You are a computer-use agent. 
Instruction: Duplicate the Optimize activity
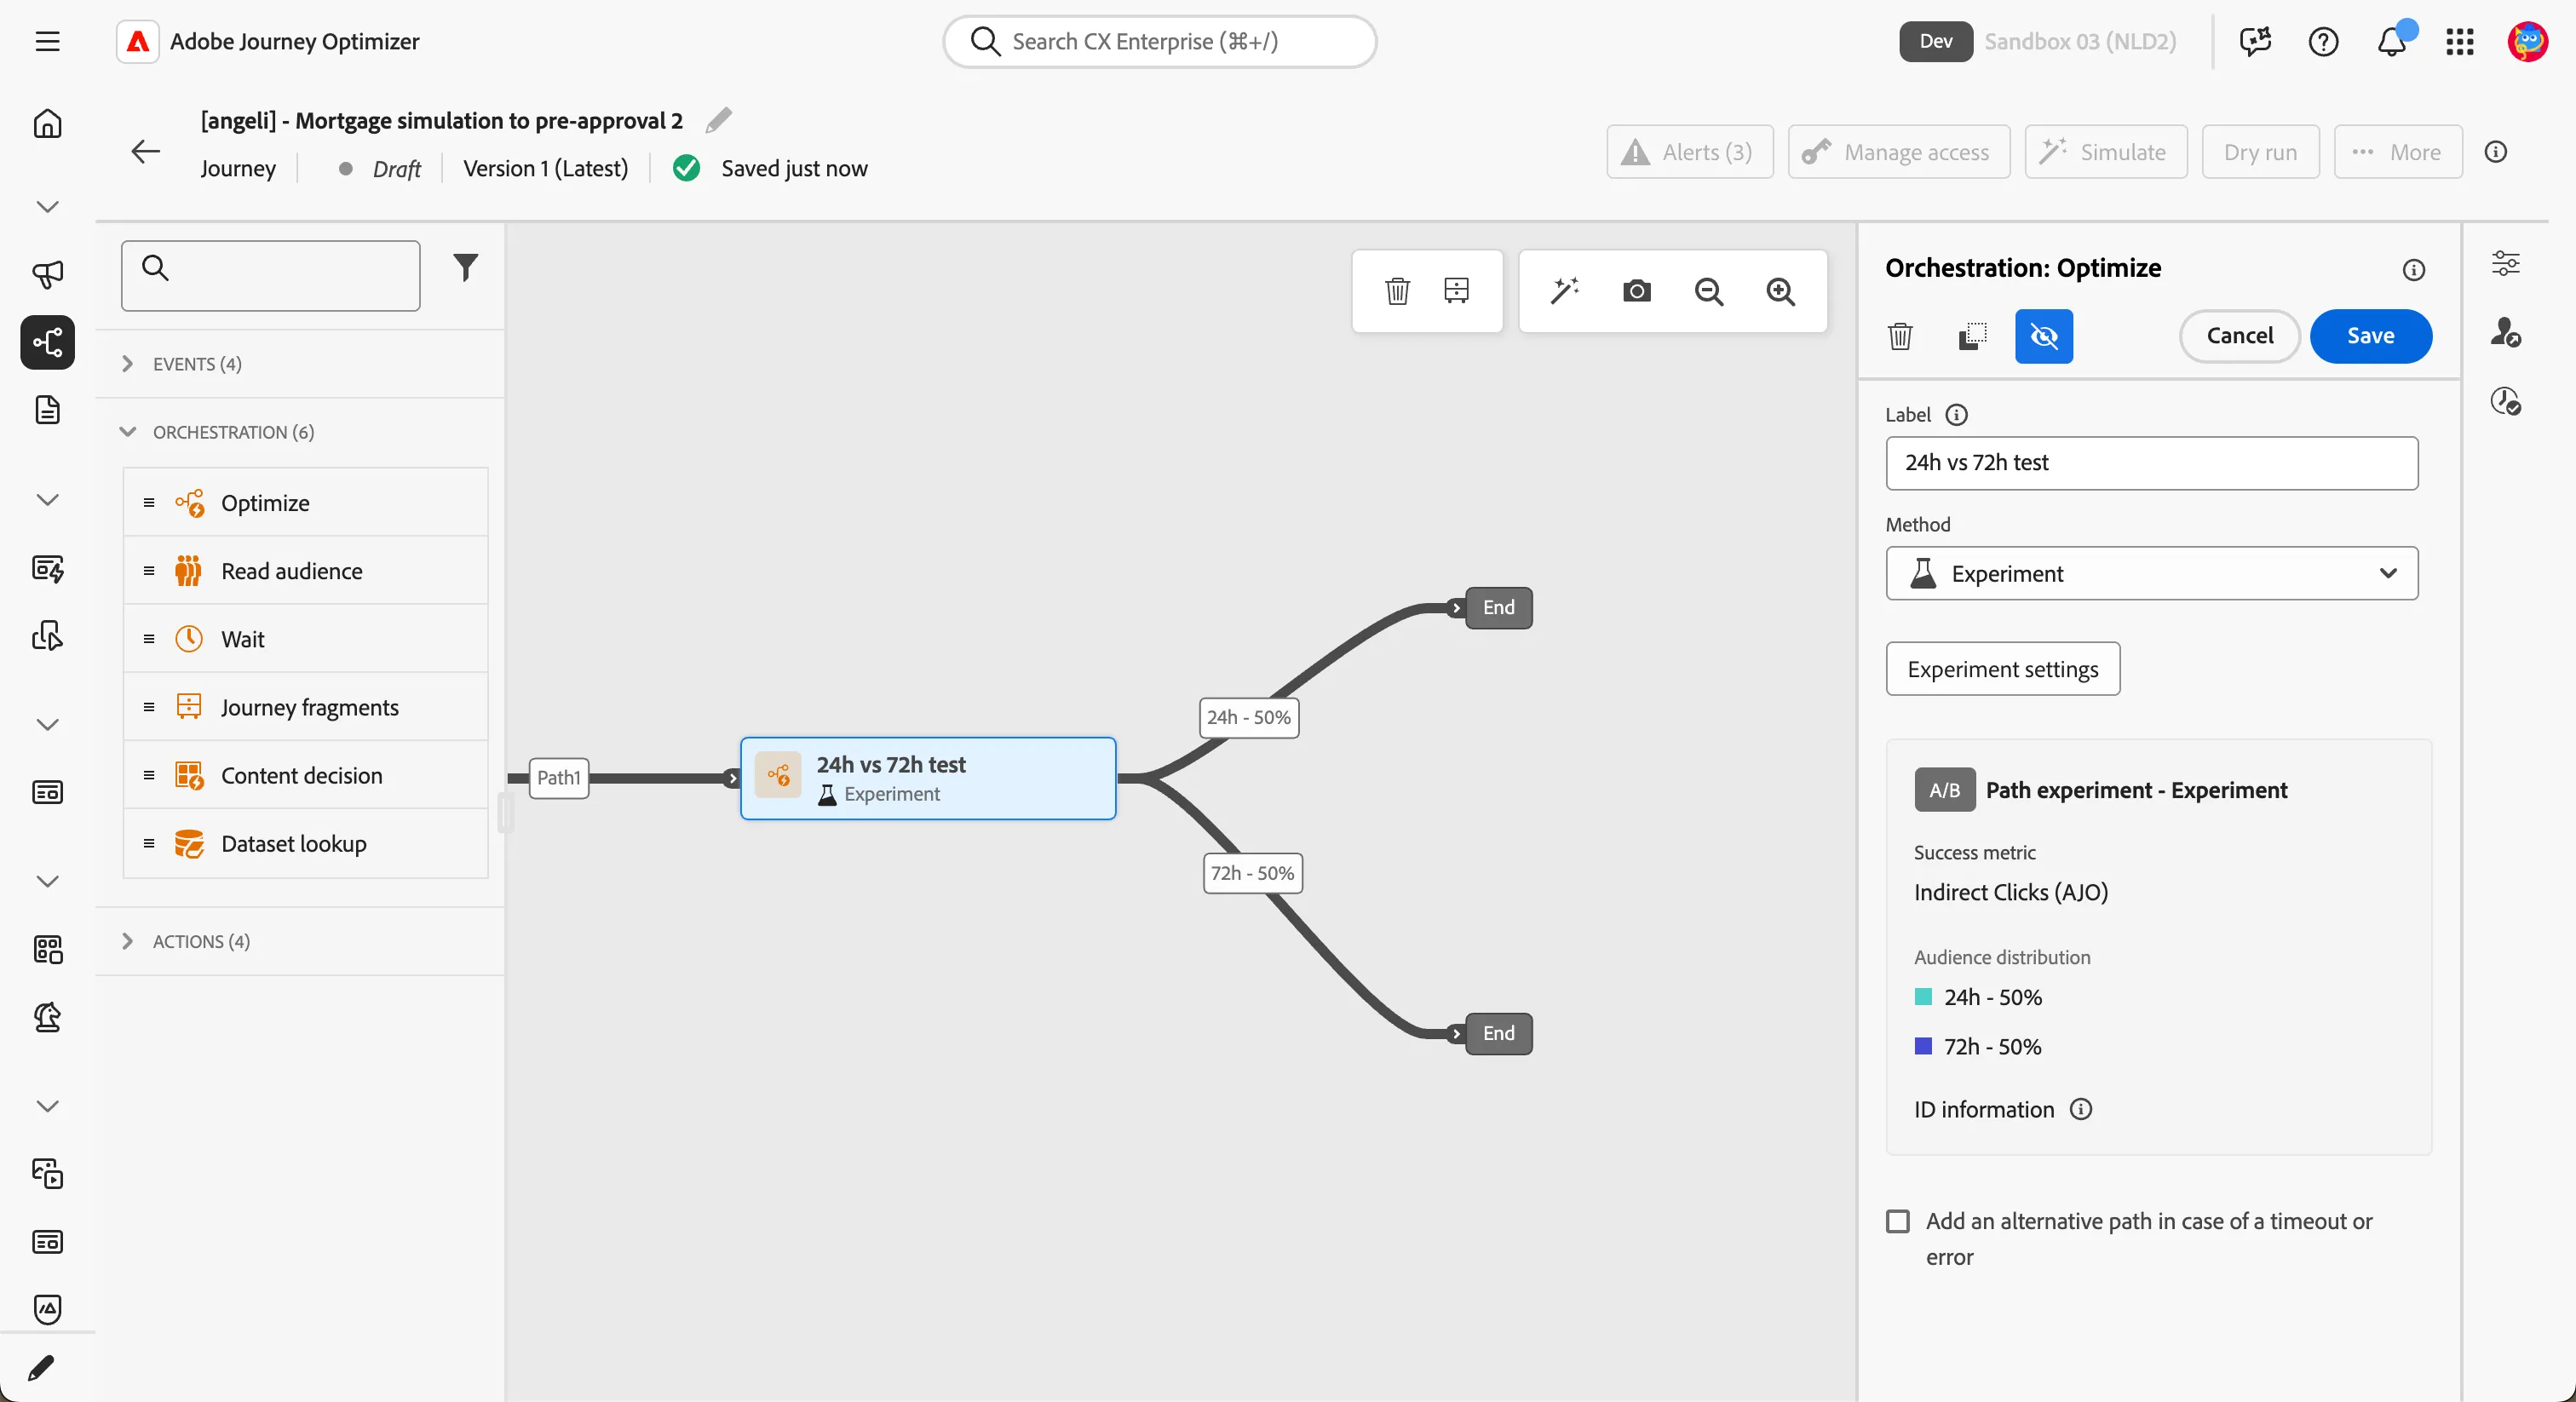click(1972, 336)
